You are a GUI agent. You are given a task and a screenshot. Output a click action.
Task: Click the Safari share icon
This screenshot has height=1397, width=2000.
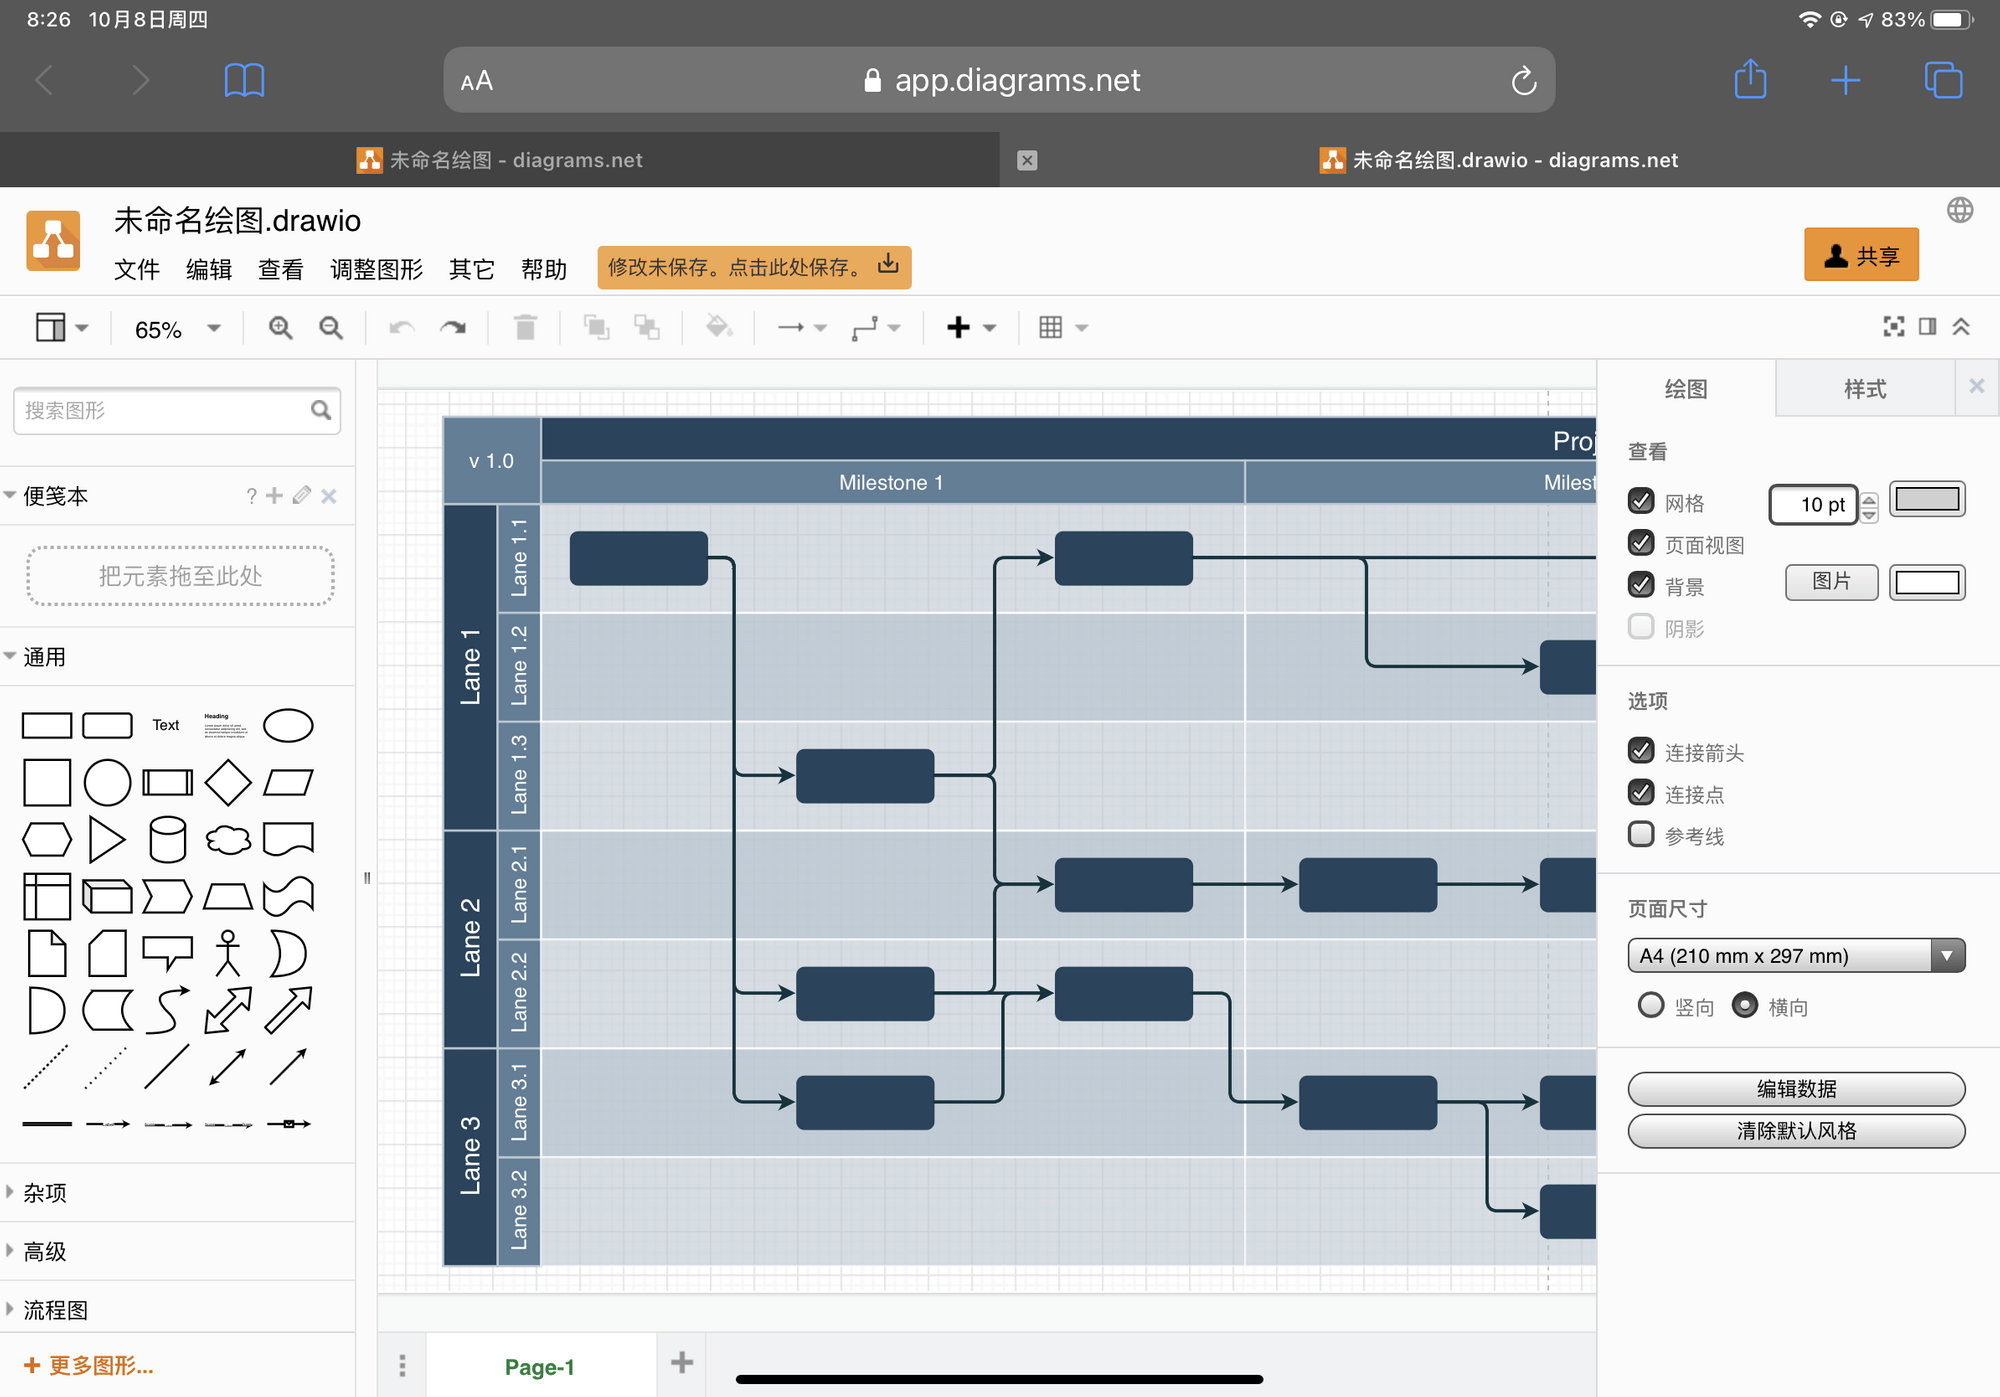[1750, 79]
